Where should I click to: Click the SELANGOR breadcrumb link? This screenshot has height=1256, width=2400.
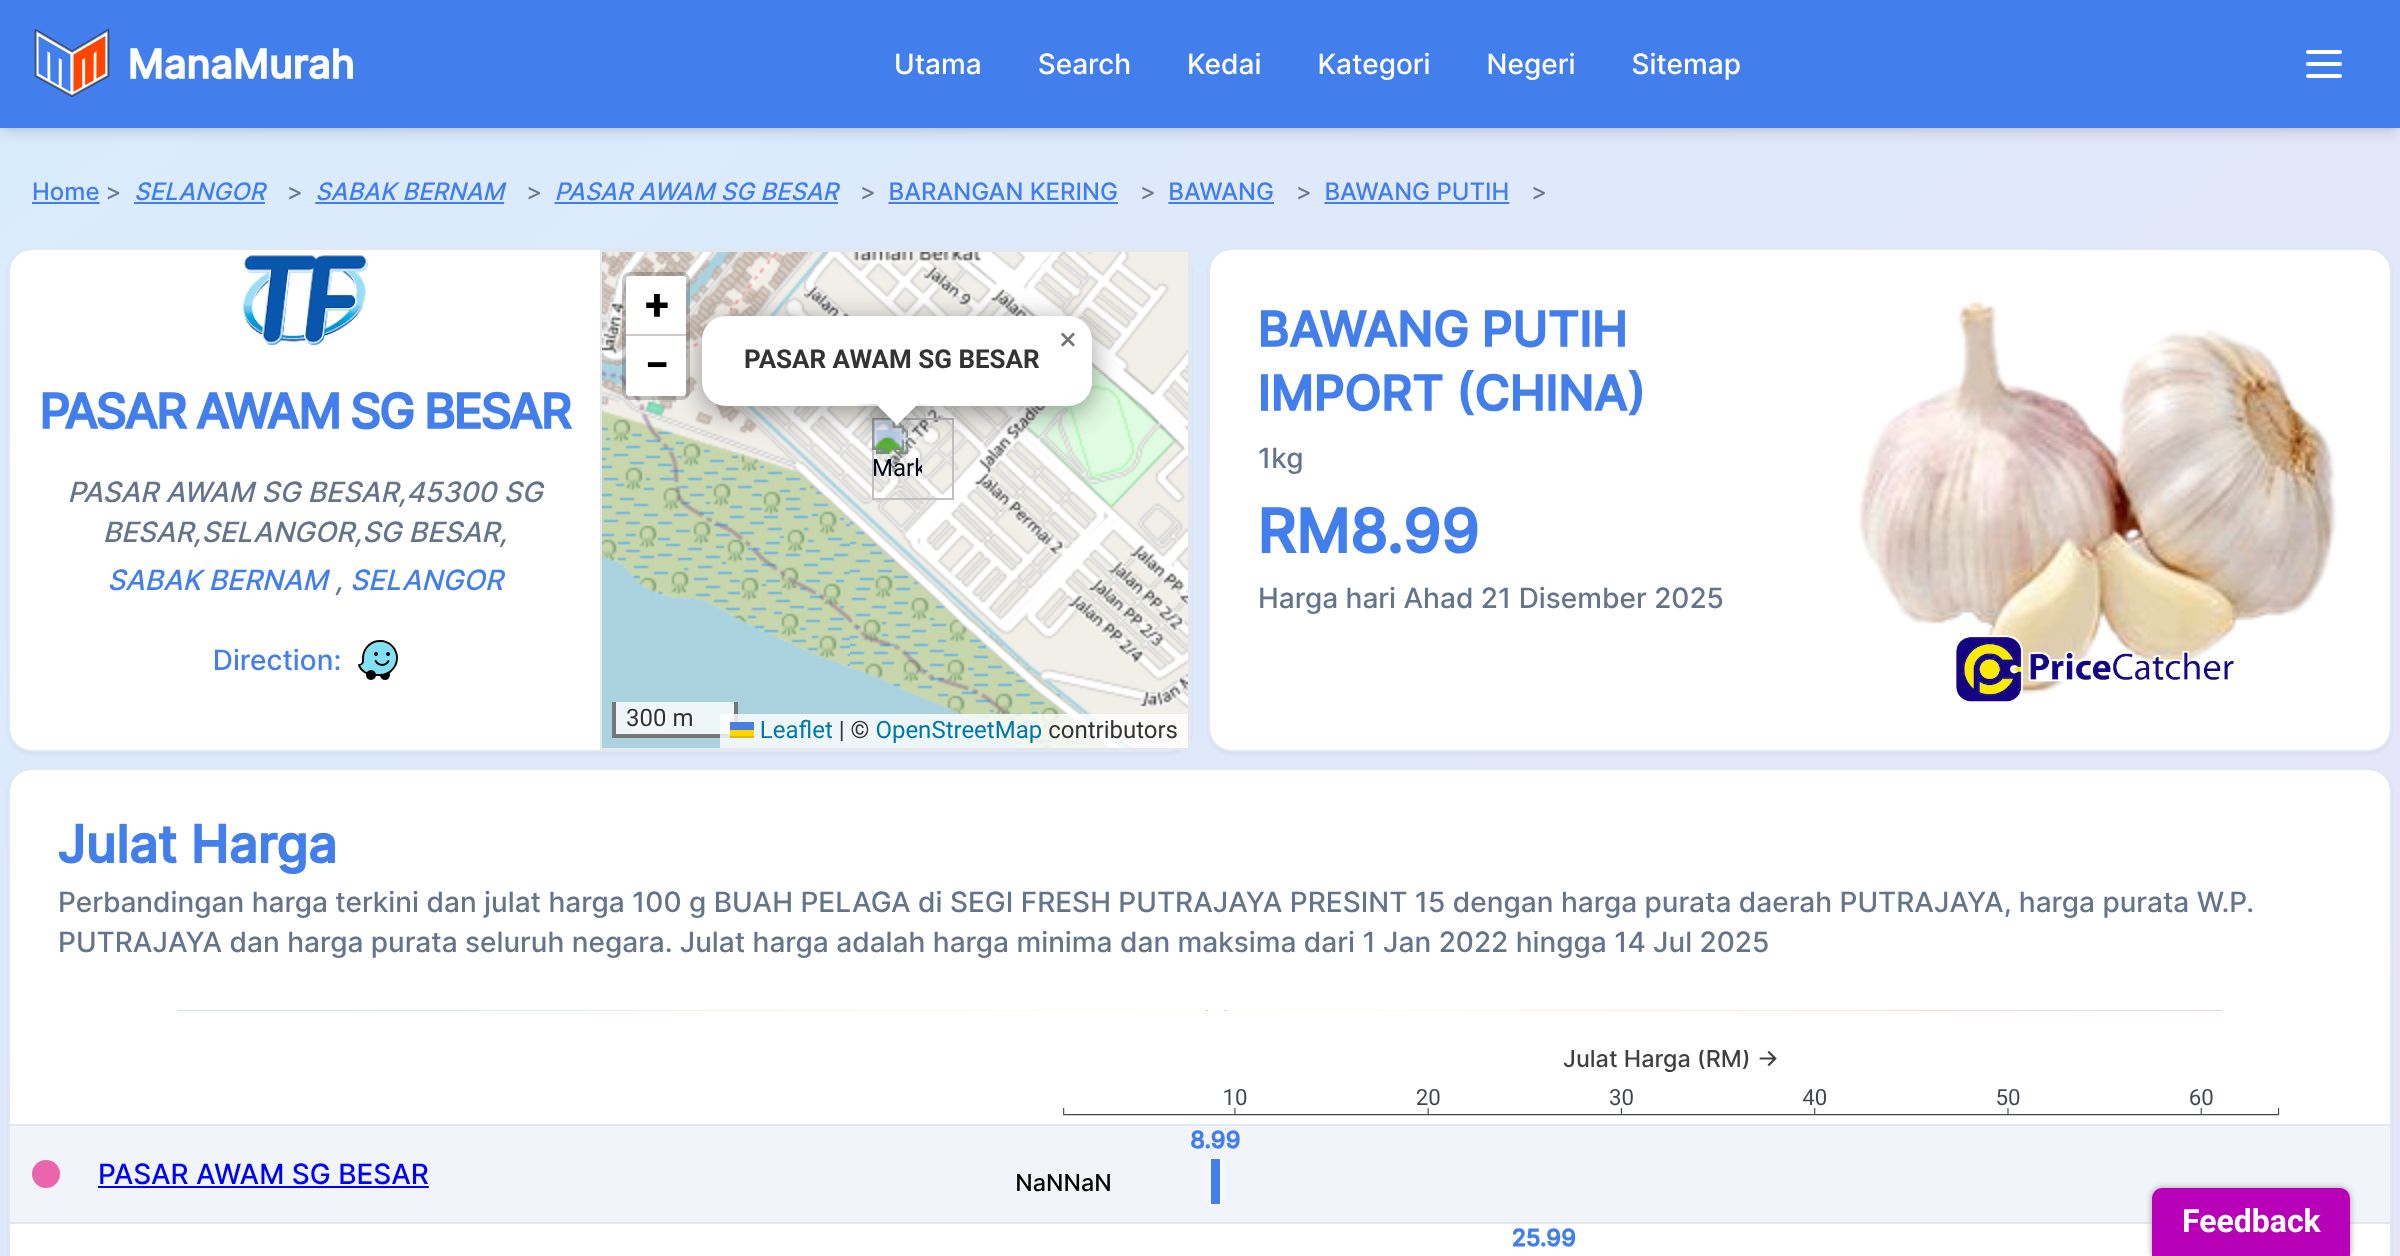pyautogui.click(x=200, y=191)
